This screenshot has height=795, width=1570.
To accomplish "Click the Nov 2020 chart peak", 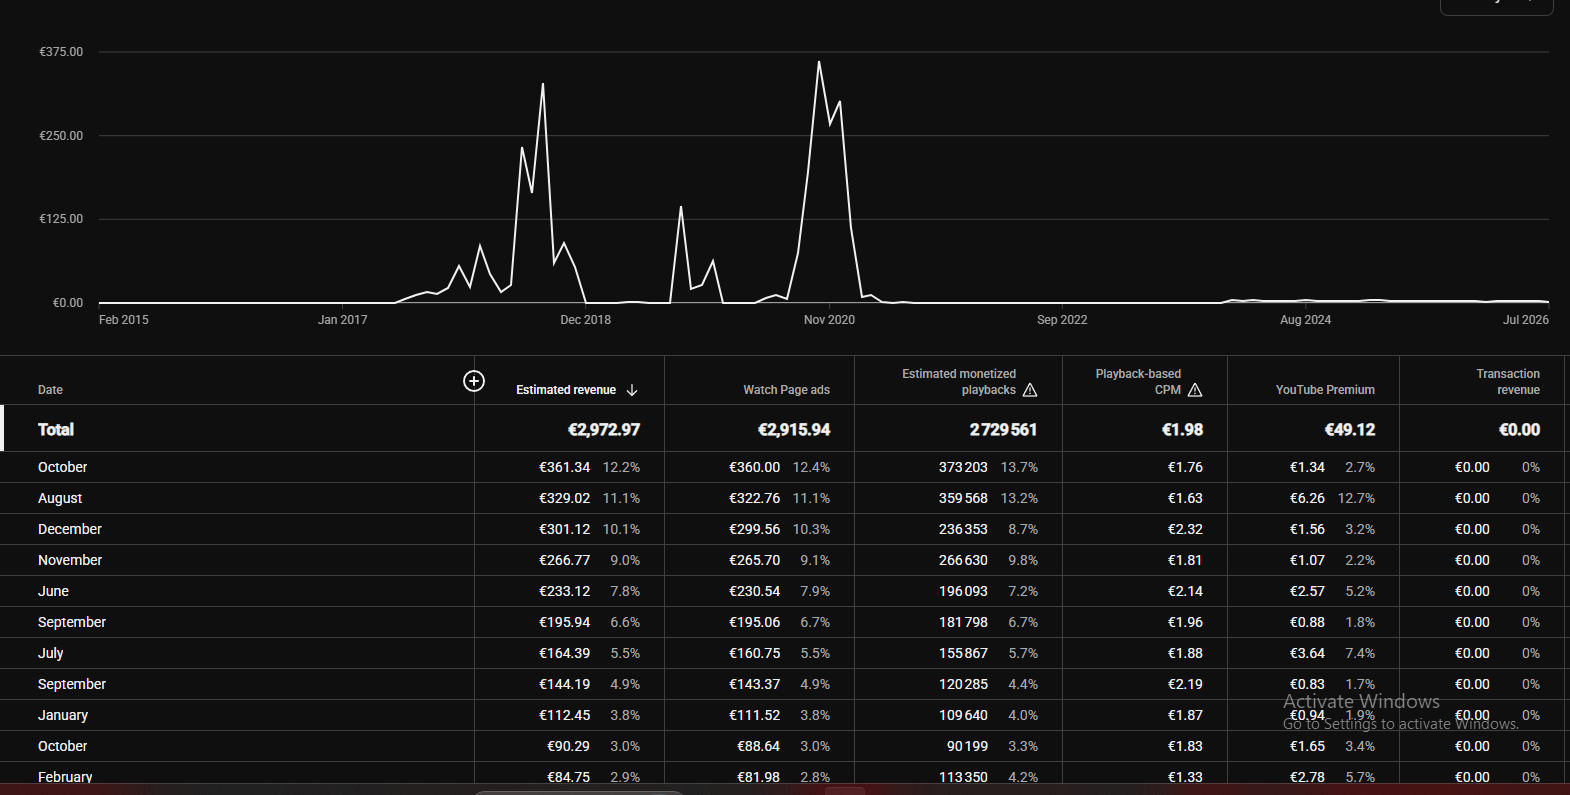I will click(819, 62).
